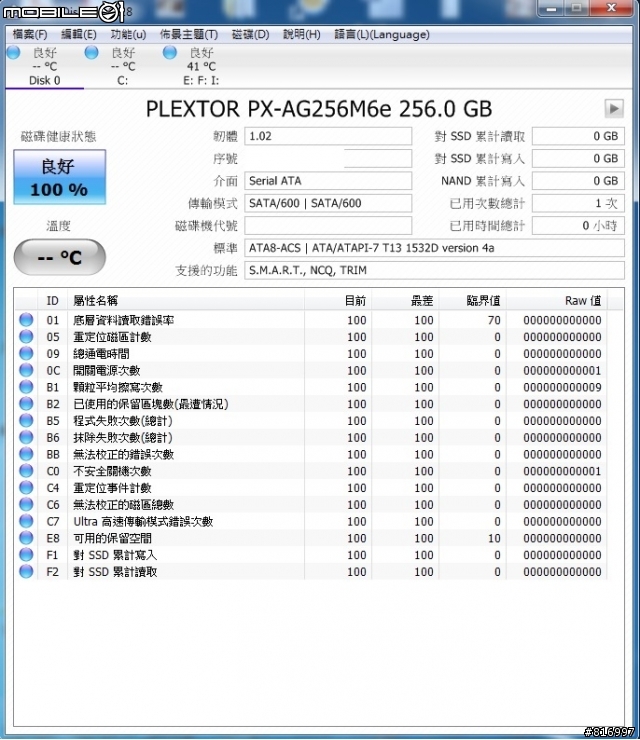Click the power on hours value 0 小時
The width and height of the screenshot is (640, 740).
(x=578, y=226)
